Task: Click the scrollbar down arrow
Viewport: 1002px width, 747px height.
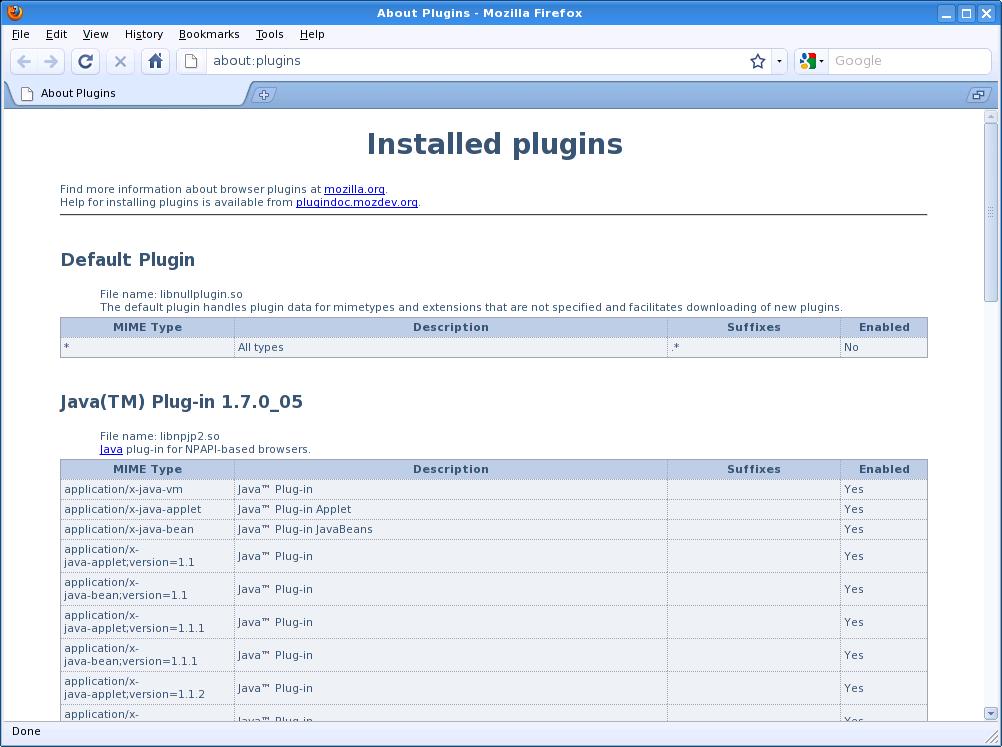Action: (990, 713)
